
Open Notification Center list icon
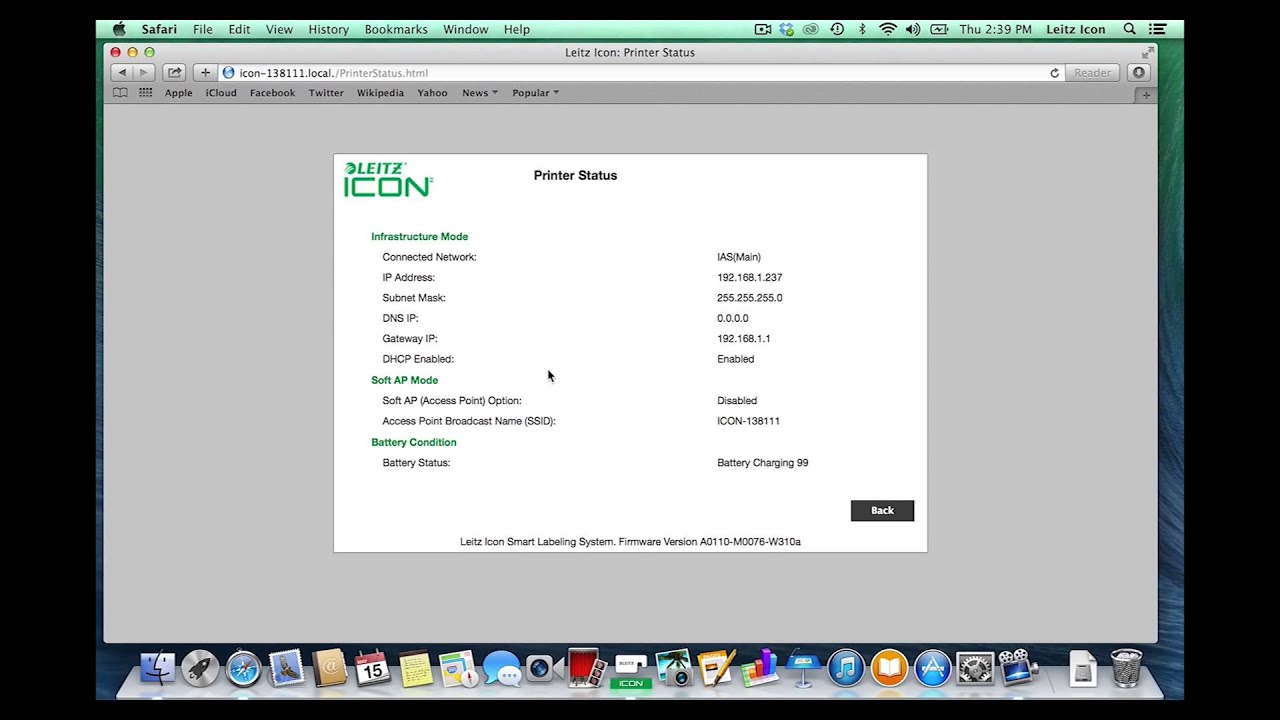[x=1157, y=29]
